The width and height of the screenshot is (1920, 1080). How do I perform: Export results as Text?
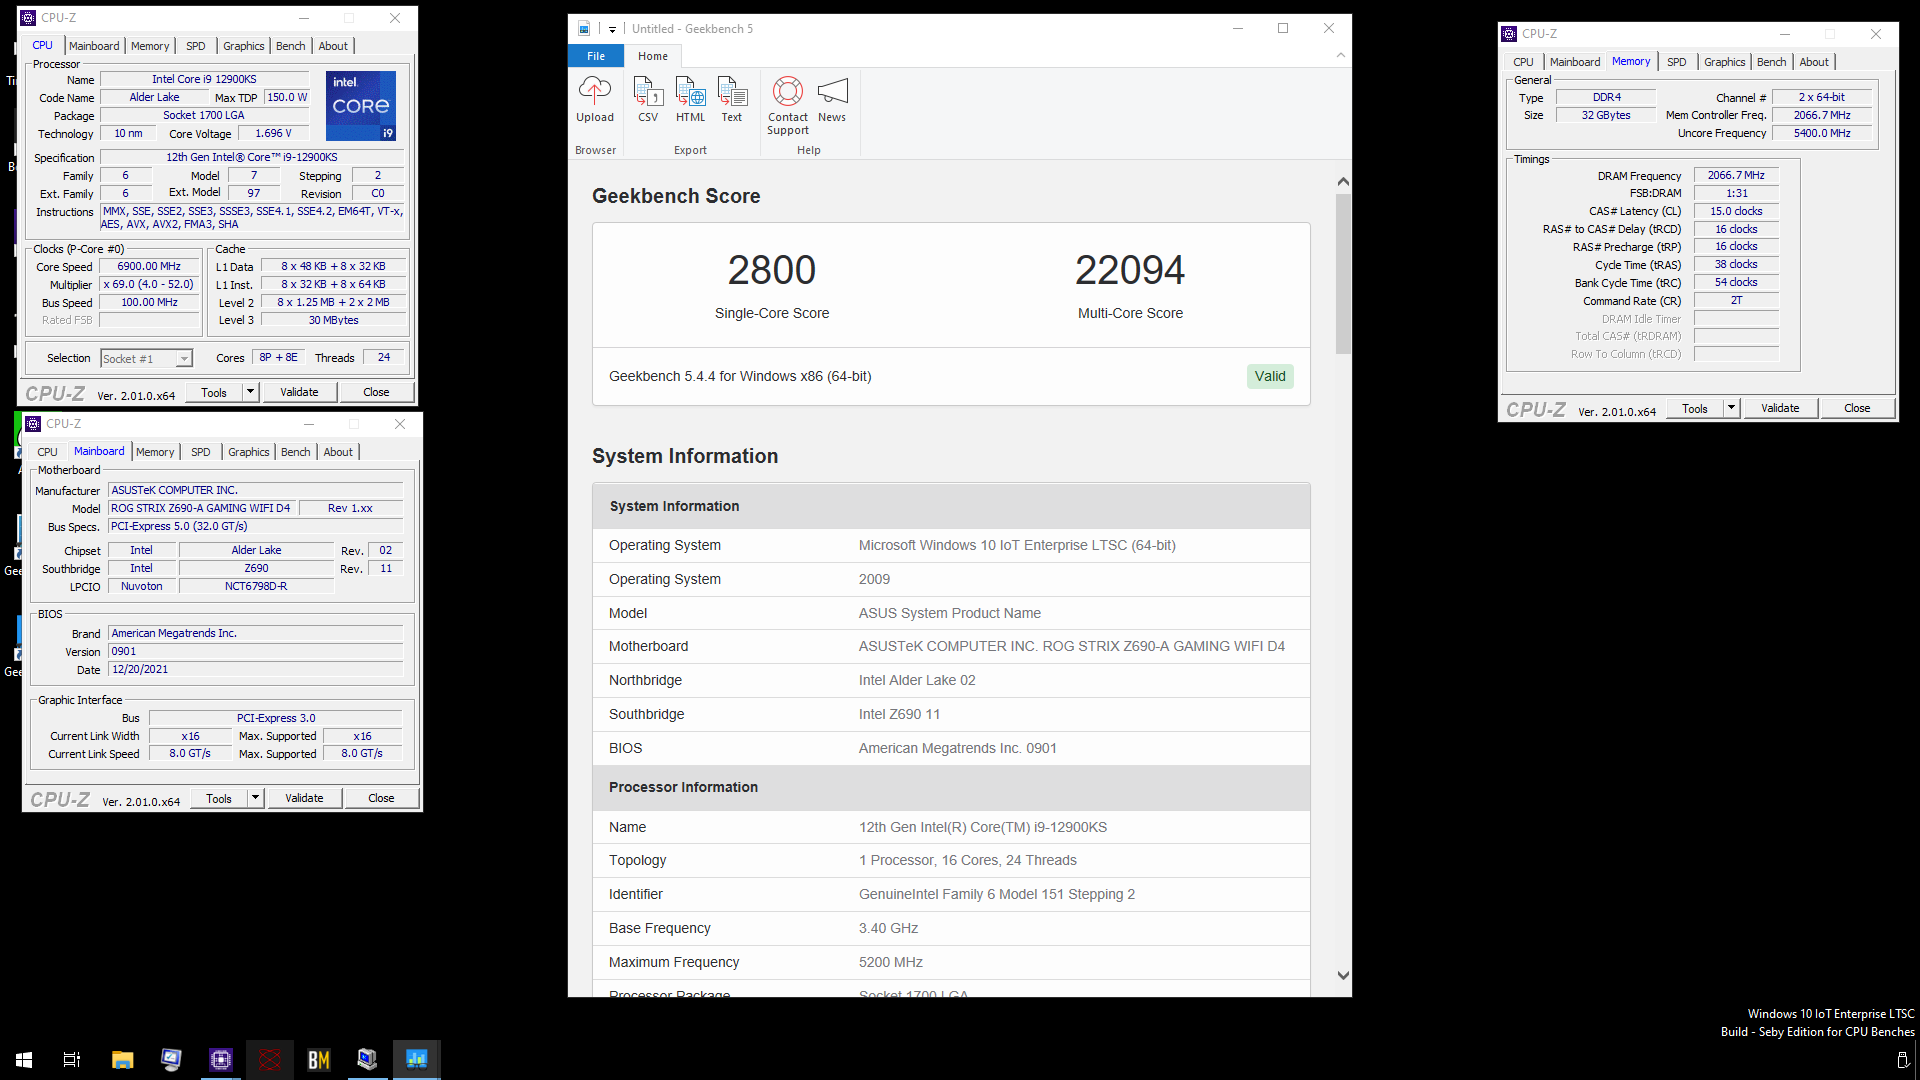[x=732, y=99]
